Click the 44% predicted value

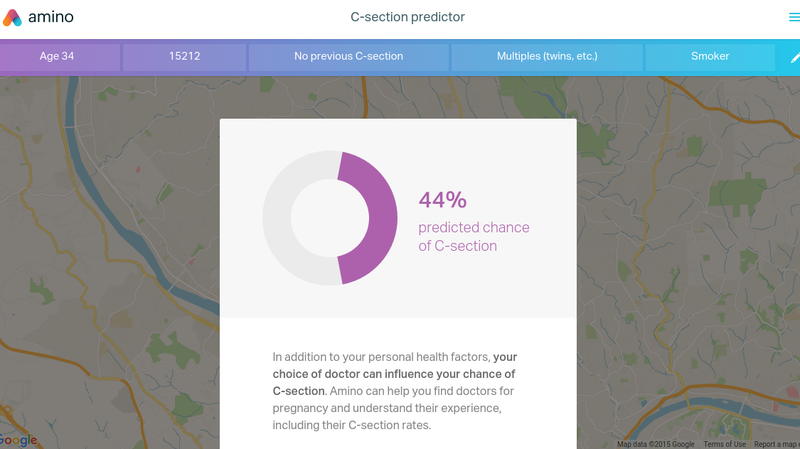click(442, 200)
